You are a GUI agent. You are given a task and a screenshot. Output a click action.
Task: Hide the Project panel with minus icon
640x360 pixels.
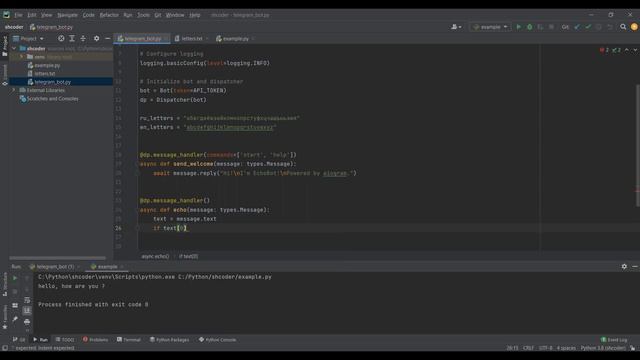click(x=107, y=38)
